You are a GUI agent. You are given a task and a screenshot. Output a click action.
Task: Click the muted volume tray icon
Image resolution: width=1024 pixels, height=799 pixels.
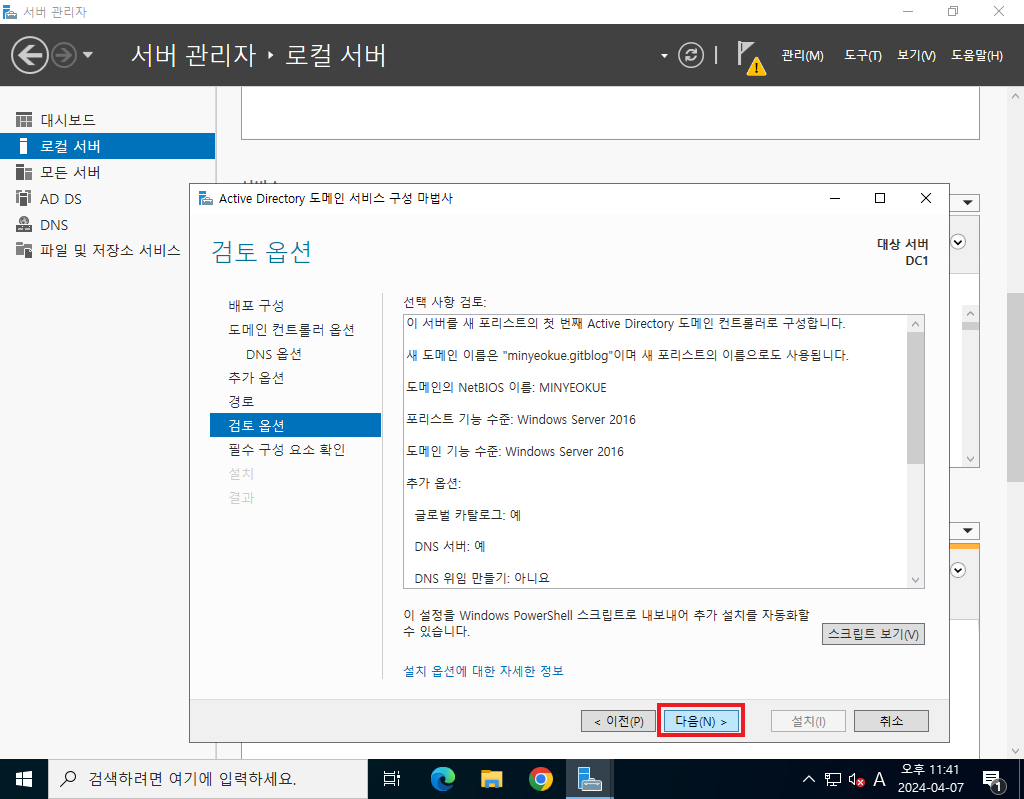(856, 779)
